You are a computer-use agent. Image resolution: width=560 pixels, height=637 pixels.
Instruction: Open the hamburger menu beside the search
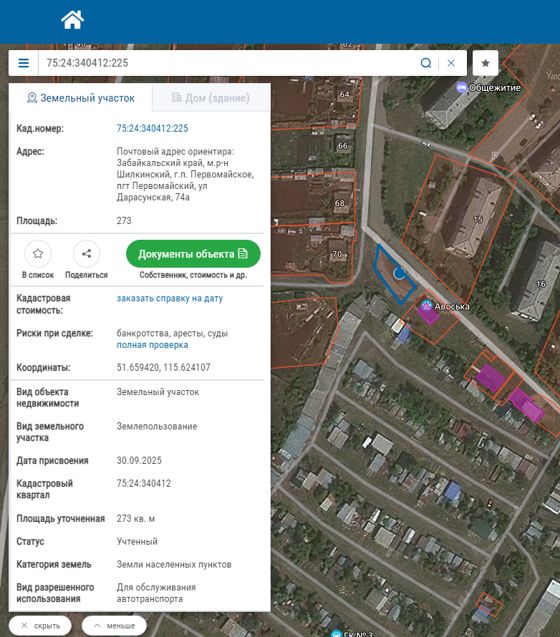(24, 63)
